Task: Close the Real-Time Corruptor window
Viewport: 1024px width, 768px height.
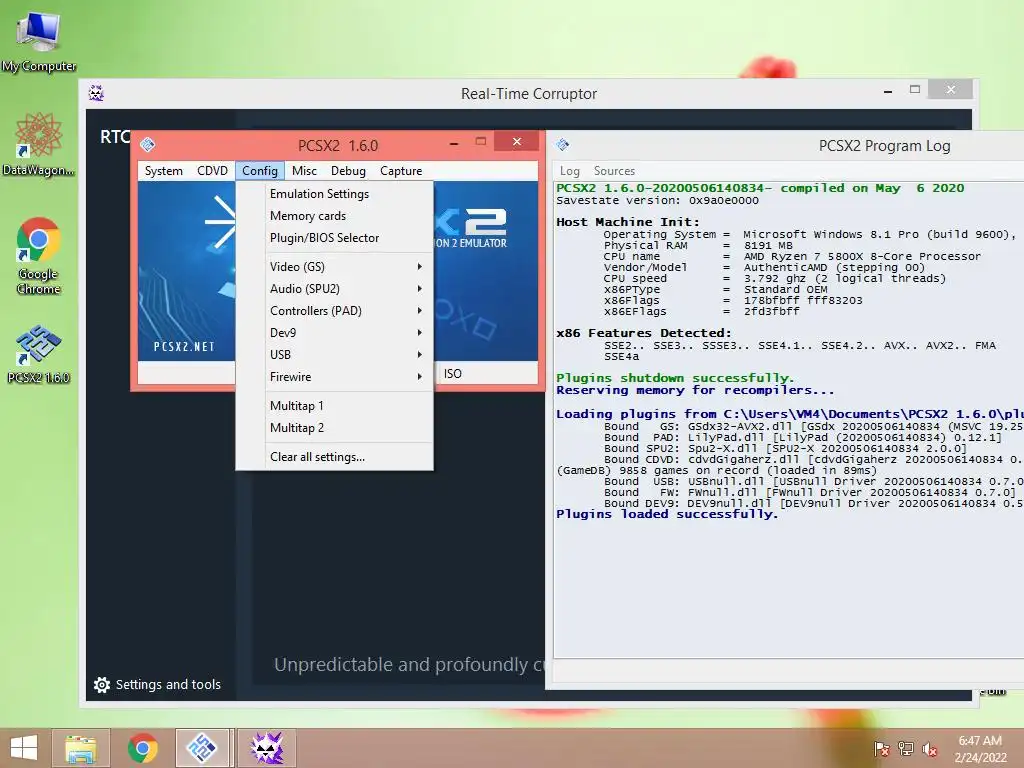Action: point(950,89)
